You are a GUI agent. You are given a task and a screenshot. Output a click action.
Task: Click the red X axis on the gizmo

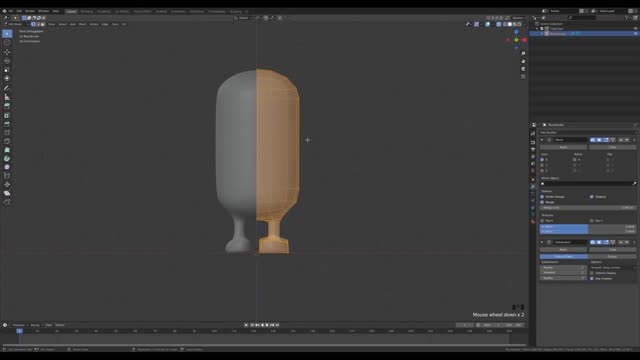[x=524, y=40]
